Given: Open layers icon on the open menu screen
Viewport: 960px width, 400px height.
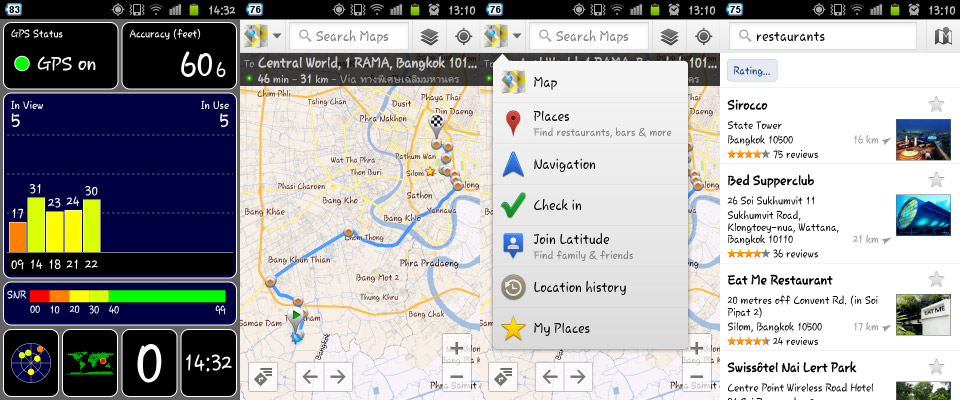Looking at the screenshot, I should [x=670, y=37].
